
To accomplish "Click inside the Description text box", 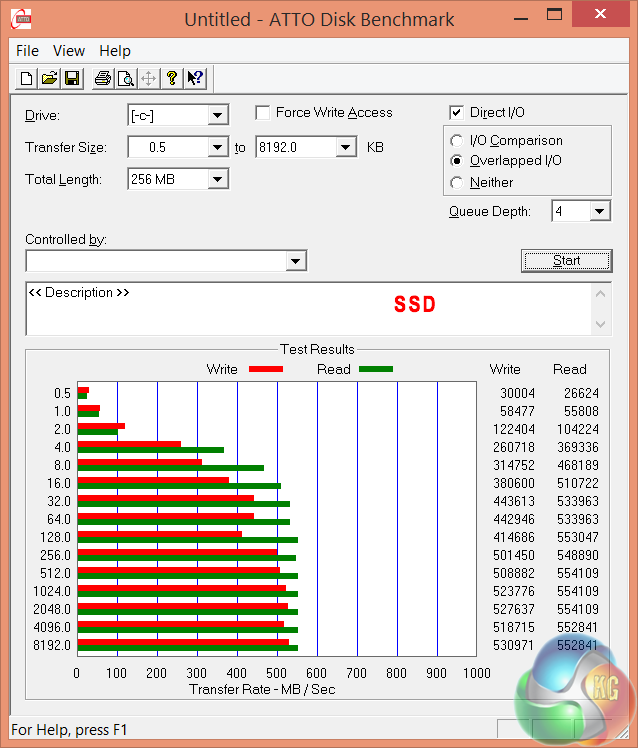I will 309,309.
